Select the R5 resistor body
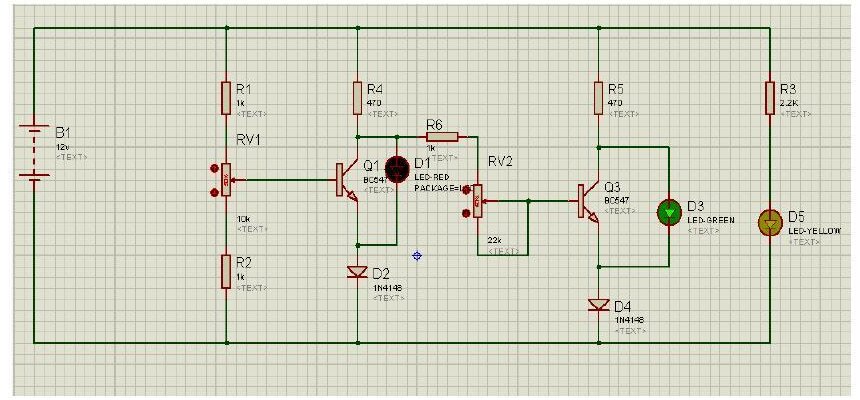Screen dimensions: 860x400 pos(598,98)
